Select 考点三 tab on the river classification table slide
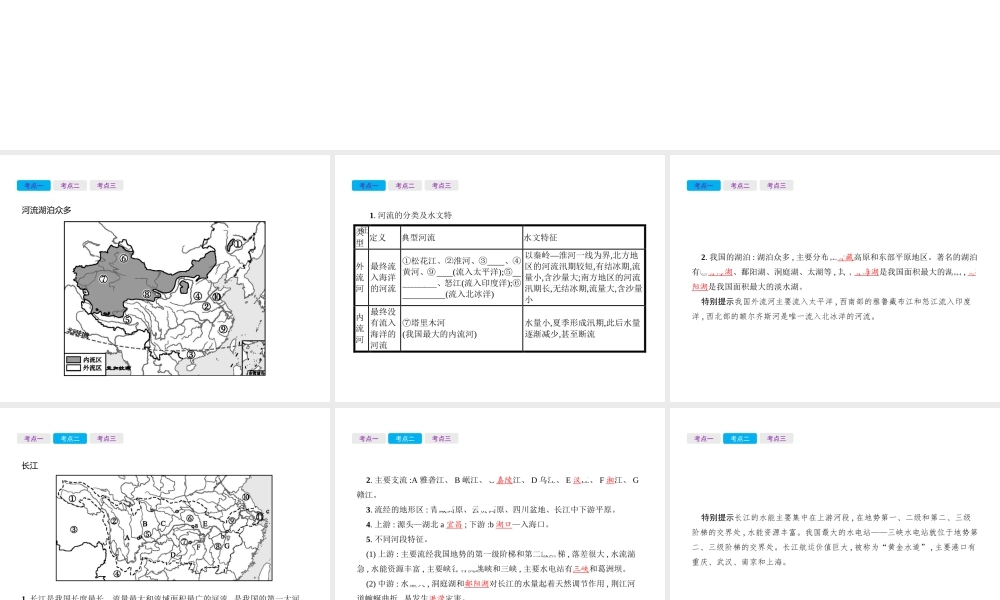The width and height of the screenshot is (1000, 600). (441, 186)
